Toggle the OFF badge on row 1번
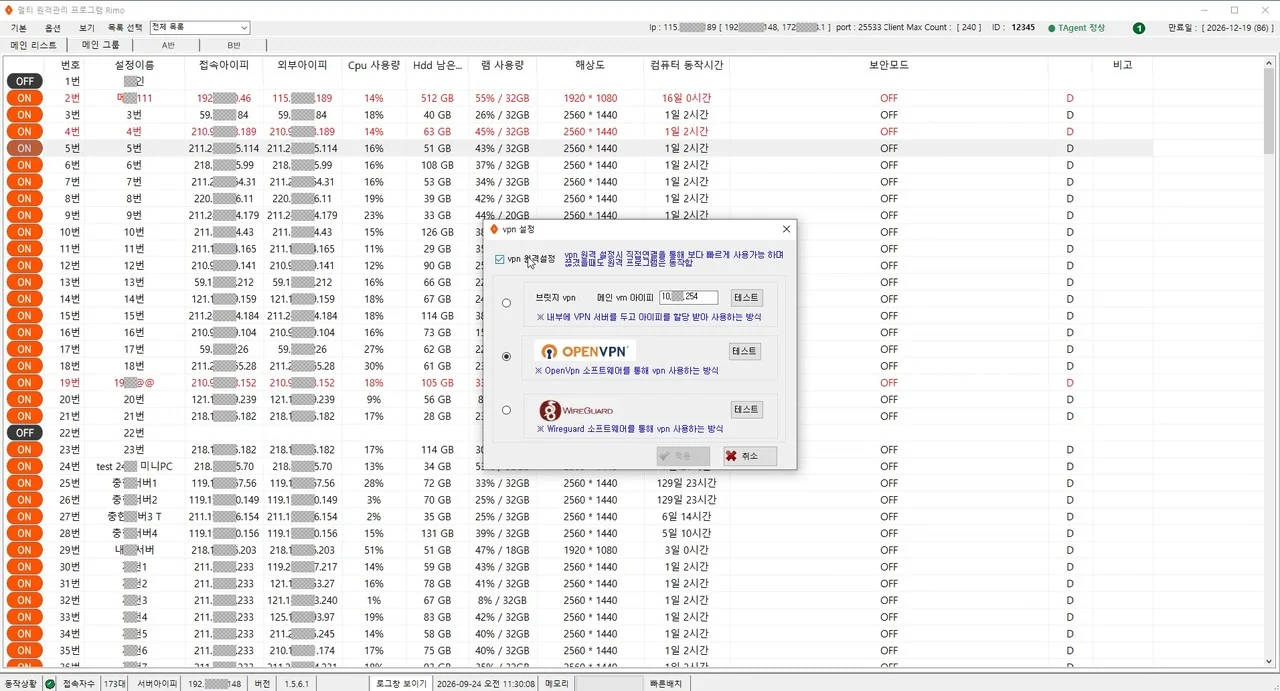 pos(24,81)
